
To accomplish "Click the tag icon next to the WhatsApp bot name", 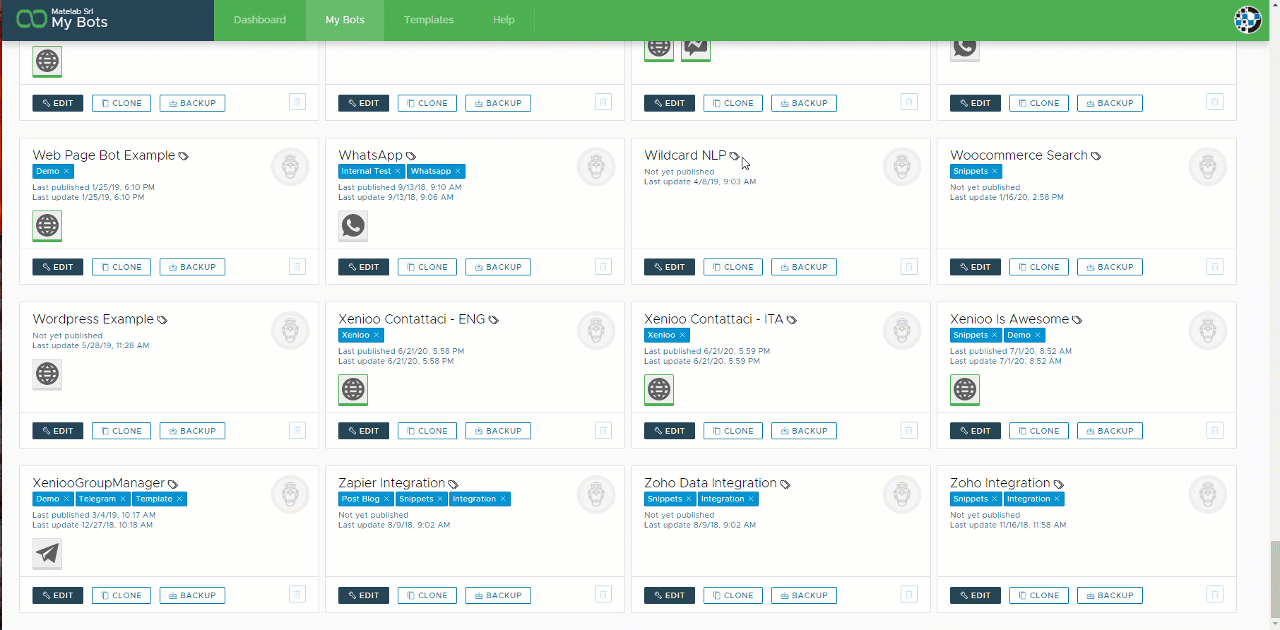I will [411, 156].
